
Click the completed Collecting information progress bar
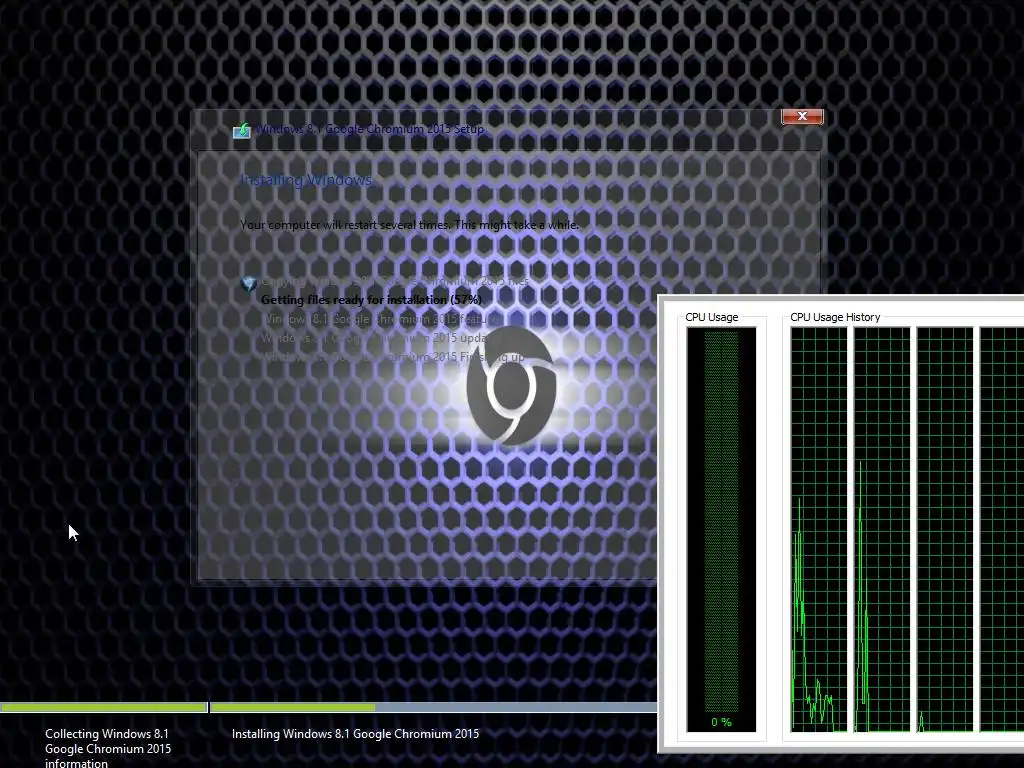(103, 707)
